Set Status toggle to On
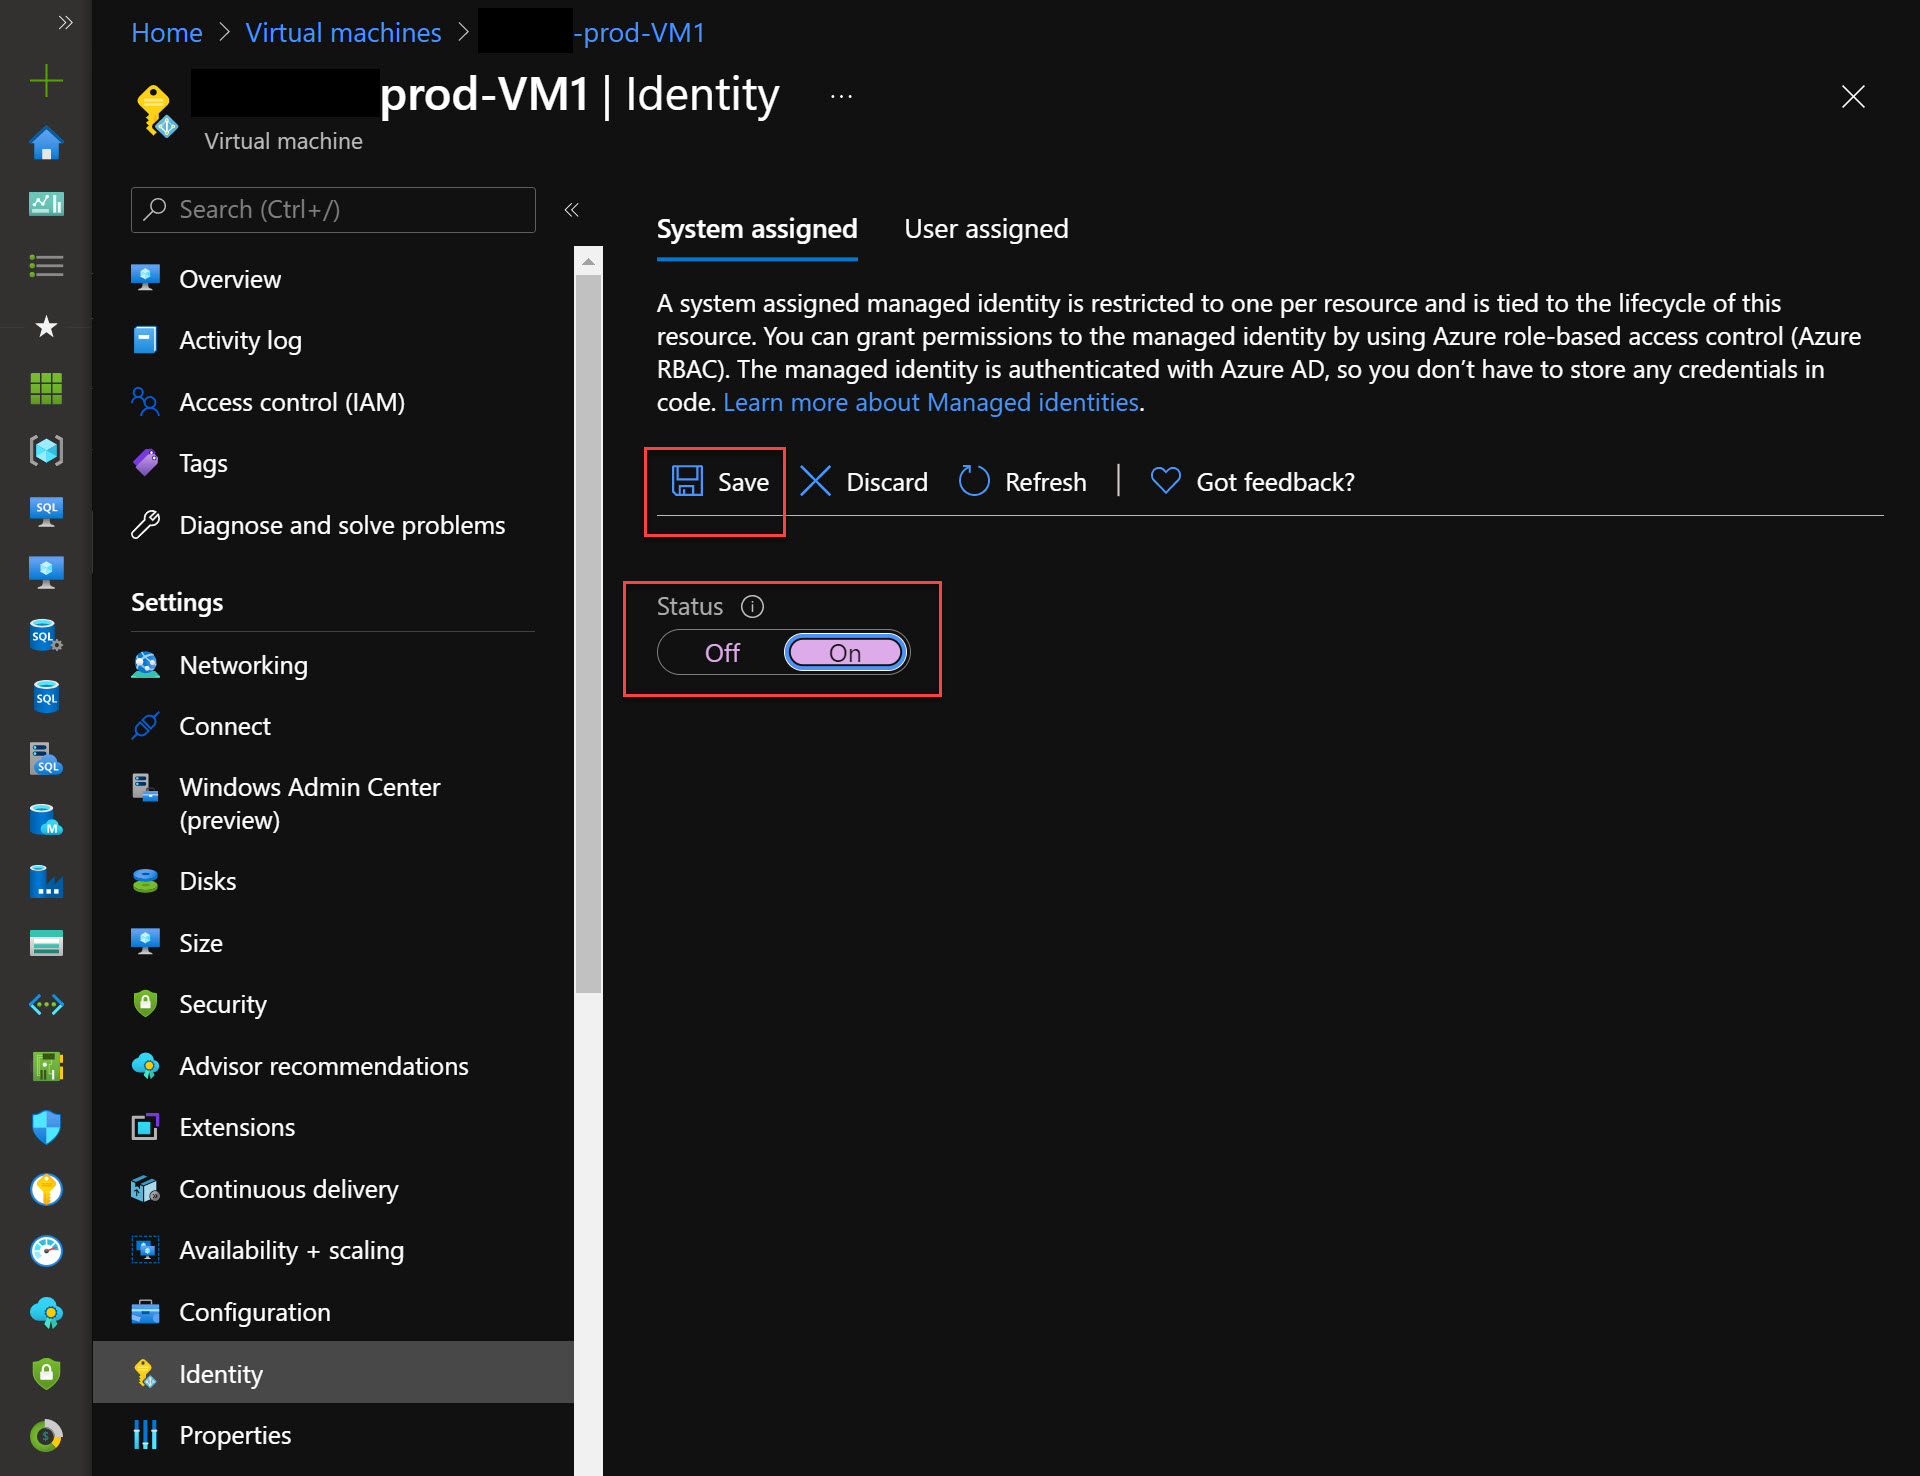 [845, 653]
